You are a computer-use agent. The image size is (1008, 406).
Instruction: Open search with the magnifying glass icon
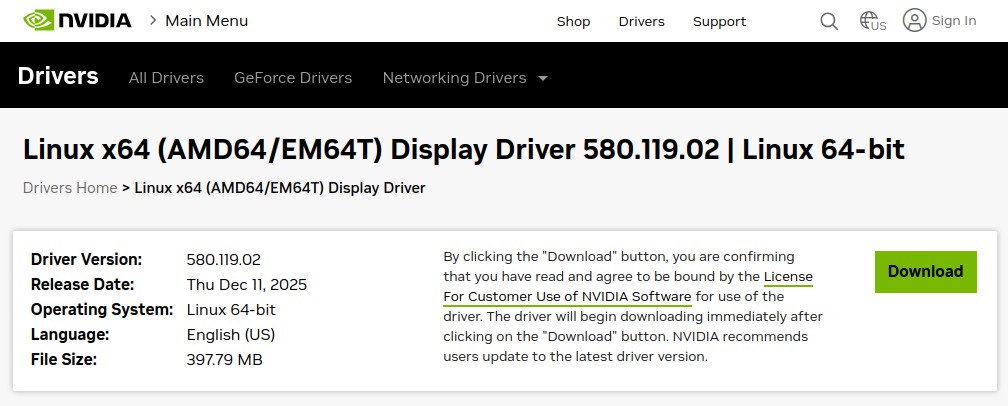click(x=829, y=21)
